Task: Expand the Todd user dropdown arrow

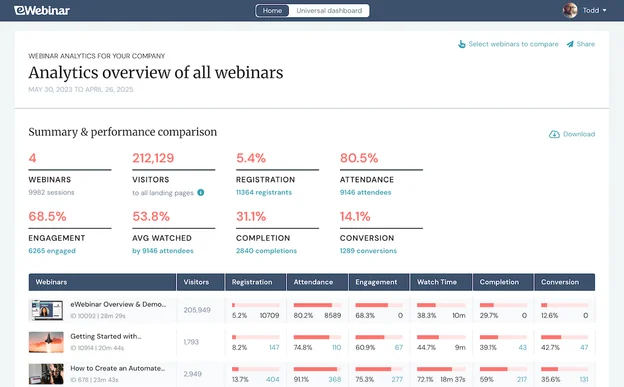Action: [604, 11]
